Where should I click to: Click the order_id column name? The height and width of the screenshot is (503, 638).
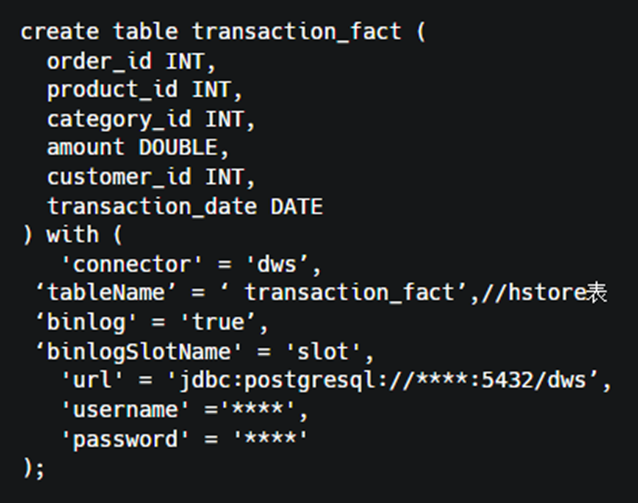[100, 62]
